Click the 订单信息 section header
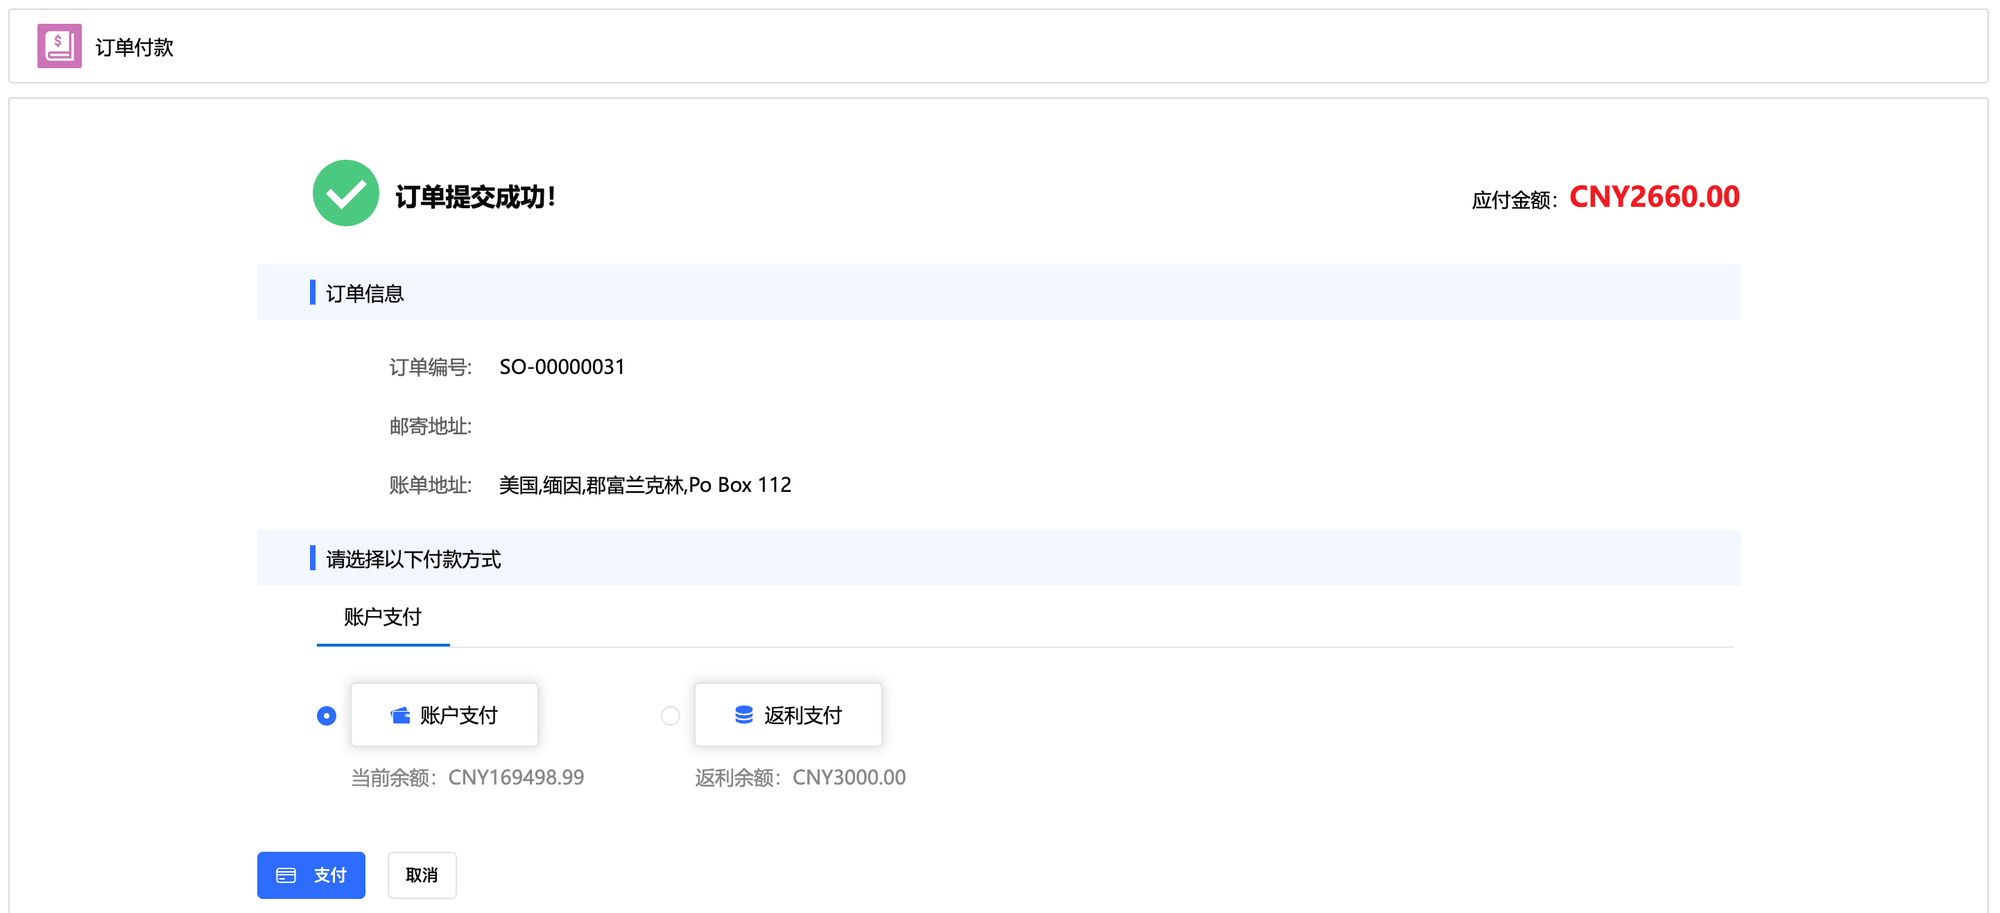Screen dimensions: 2000x913 coord(364,293)
